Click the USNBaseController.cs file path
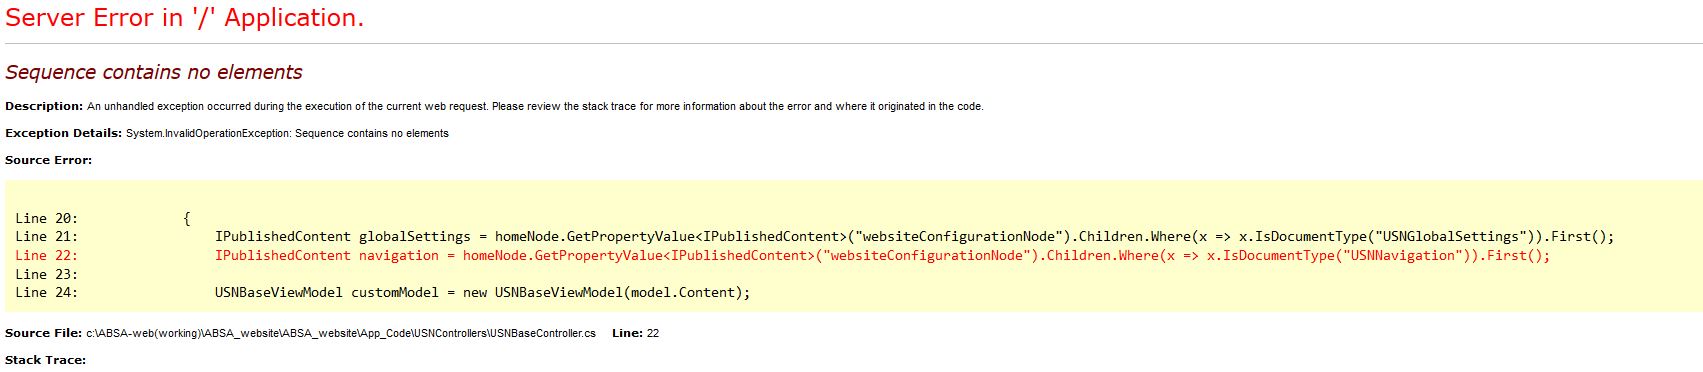1703x372 pixels. pyautogui.click(x=341, y=333)
